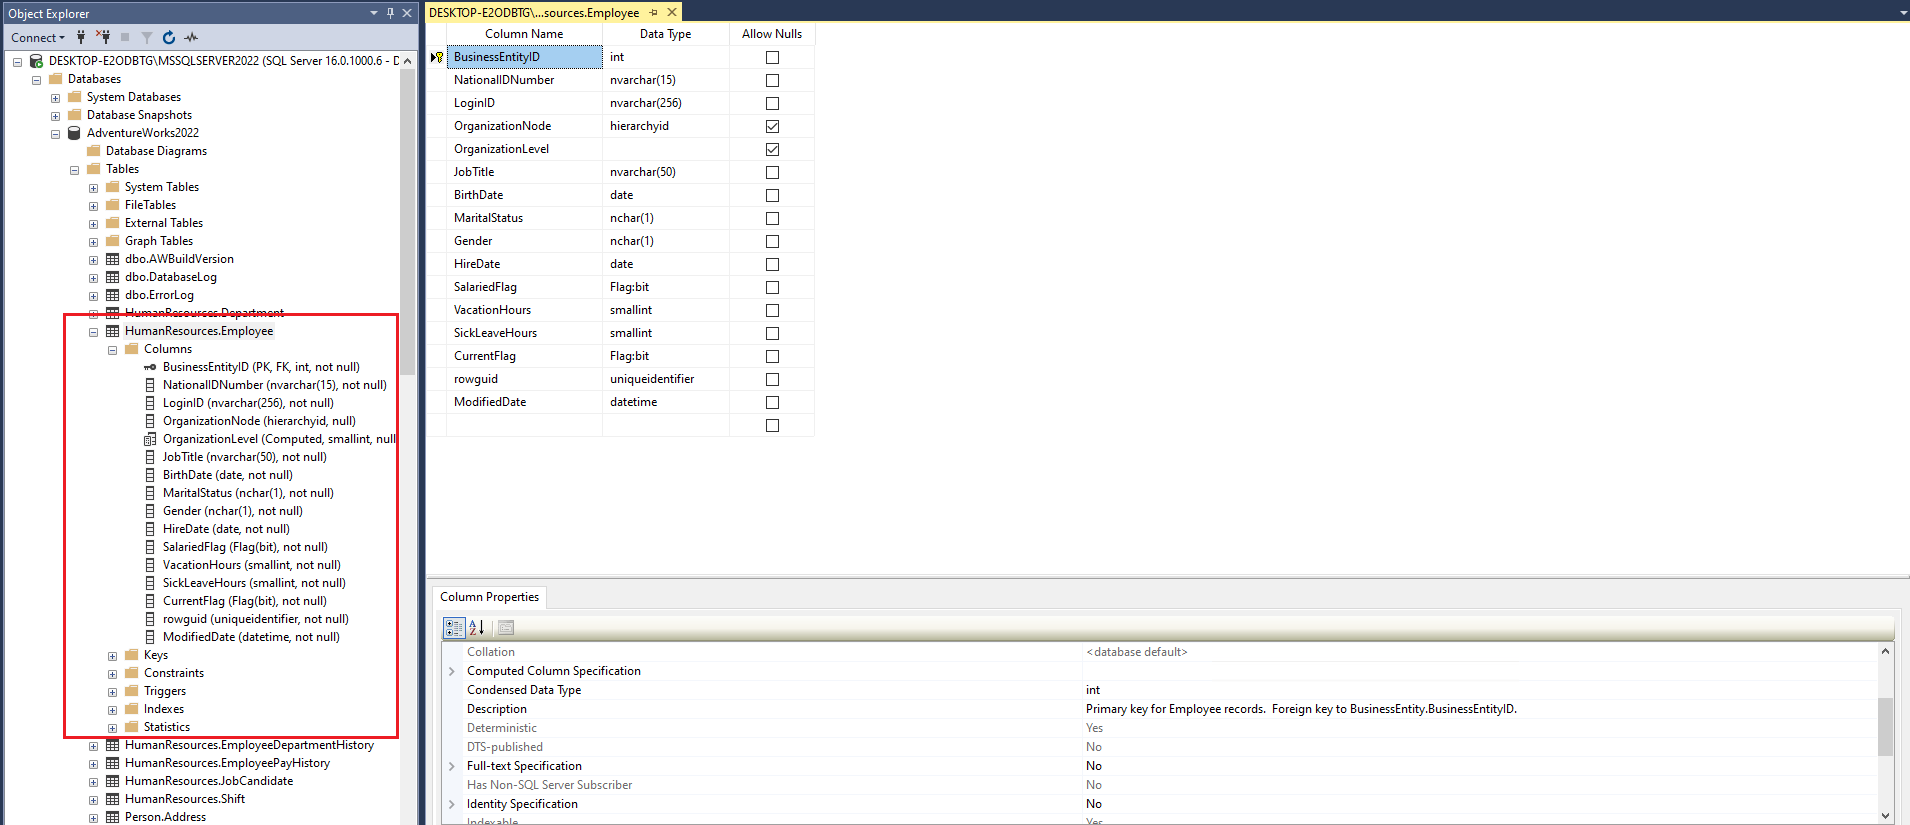Viewport: 1910px width, 825px height.
Task: Pin the Object Explorer panel
Action: pos(390,13)
